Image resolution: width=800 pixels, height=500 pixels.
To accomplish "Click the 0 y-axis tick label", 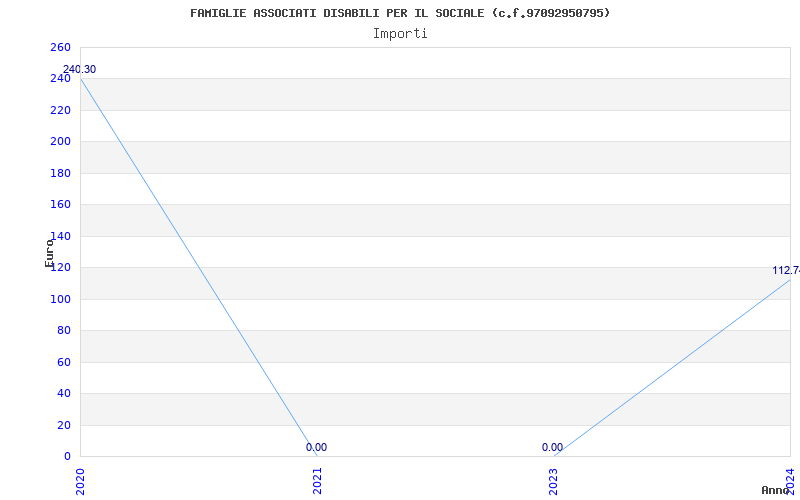I will click(x=67, y=457).
